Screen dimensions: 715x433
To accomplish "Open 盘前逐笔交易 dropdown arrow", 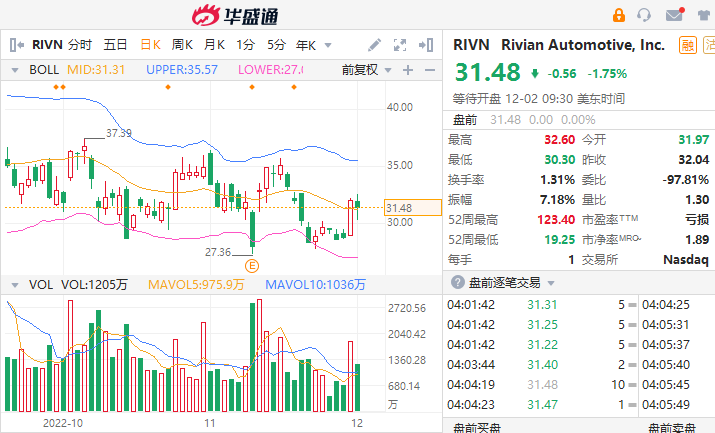I will coord(551,283).
